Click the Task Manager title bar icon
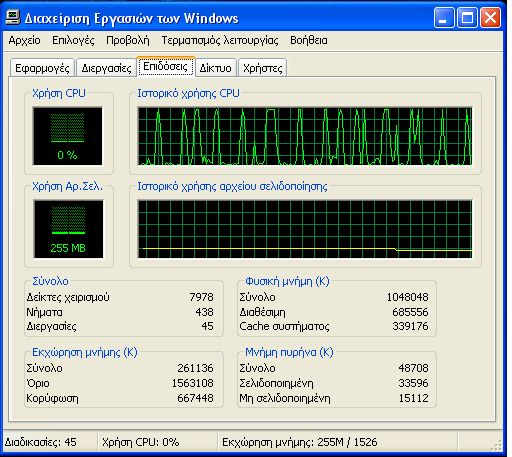 click(13, 17)
